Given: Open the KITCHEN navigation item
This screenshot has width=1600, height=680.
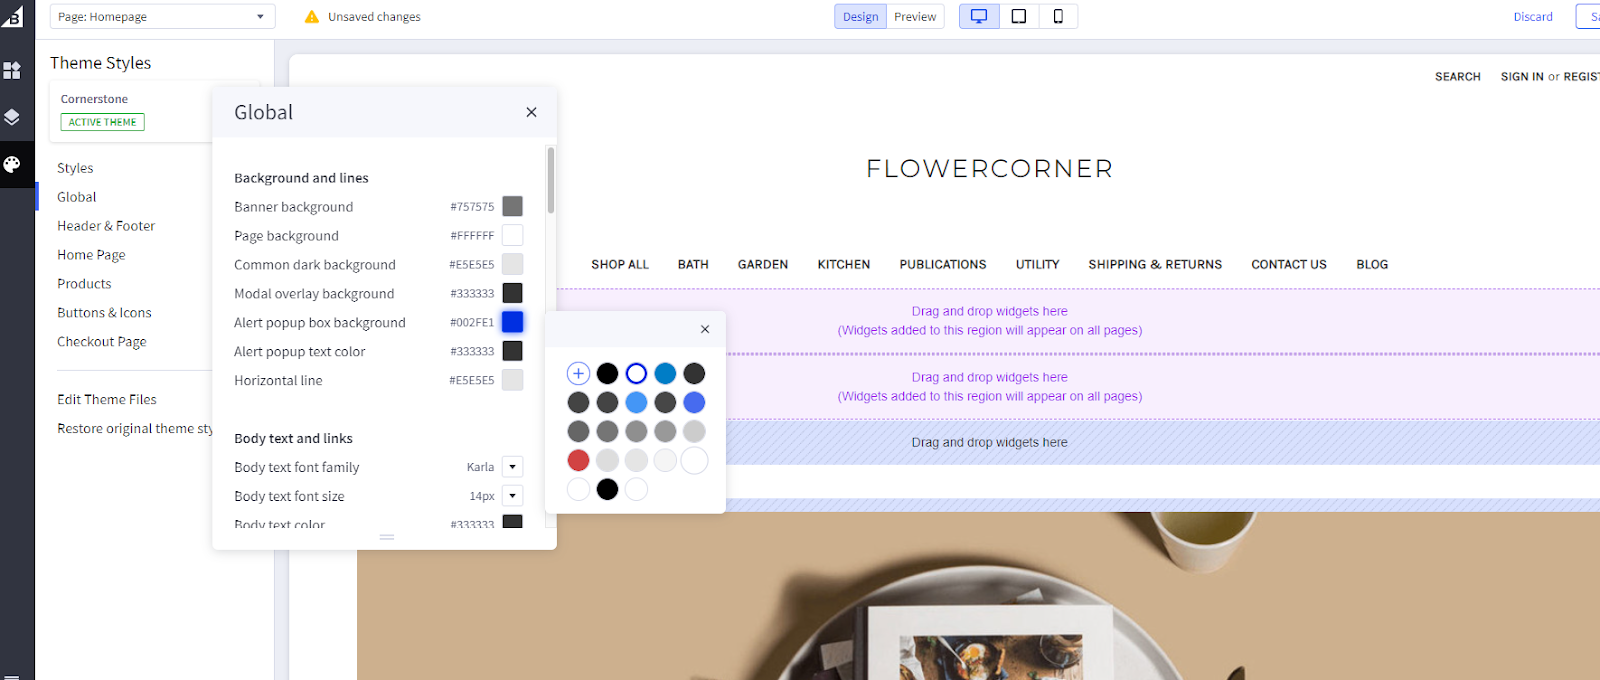Looking at the screenshot, I should 844,265.
